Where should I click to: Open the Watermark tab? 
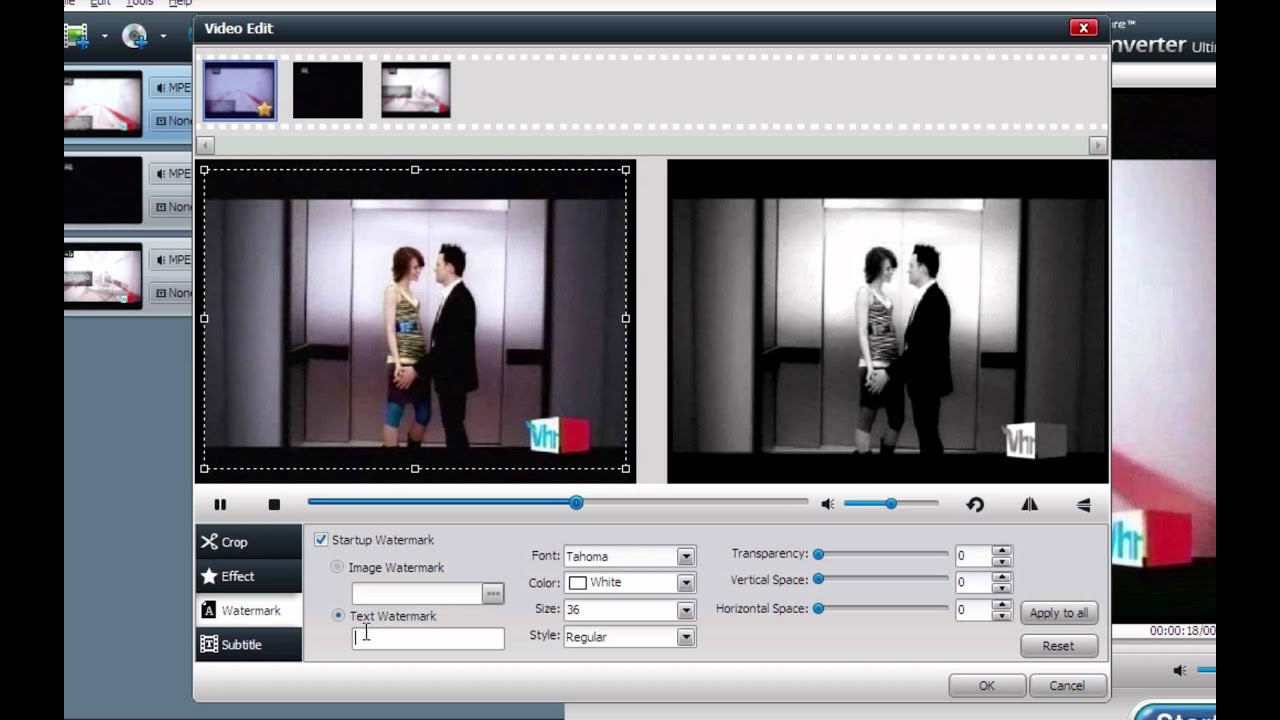coord(248,610)
